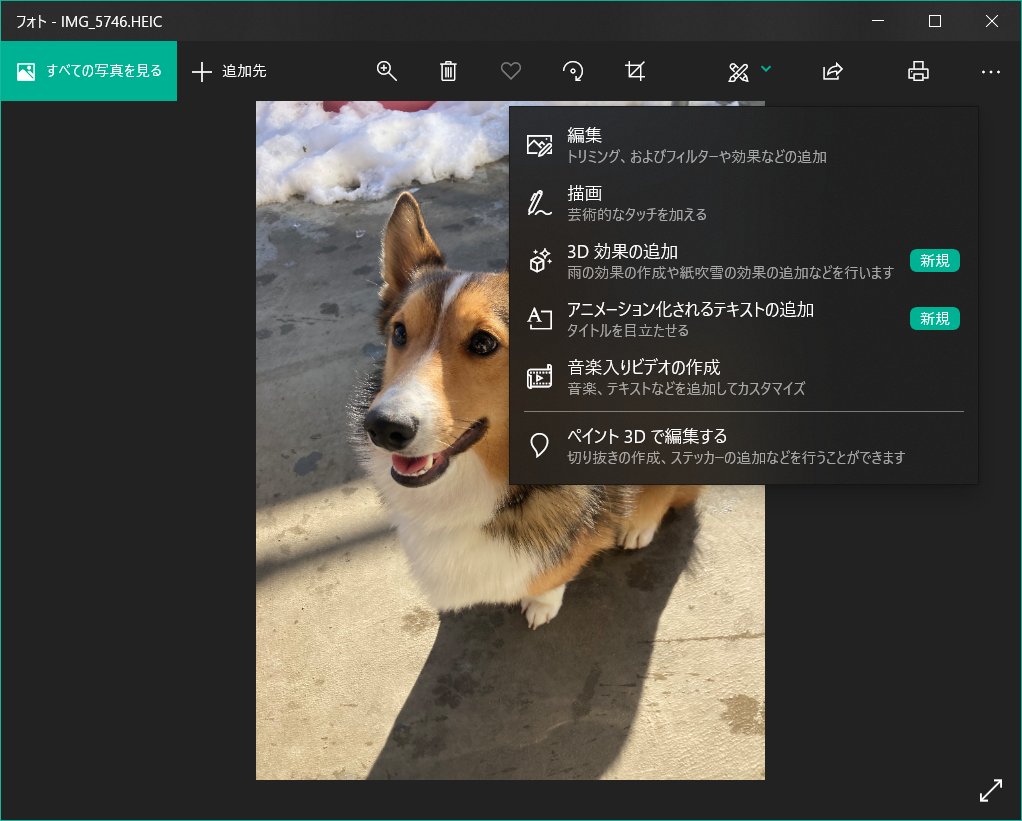The height and width of the screenshot is (821, 1022).
Task: Delete the photo using the trash icon
Action: (x=448, y=71)
